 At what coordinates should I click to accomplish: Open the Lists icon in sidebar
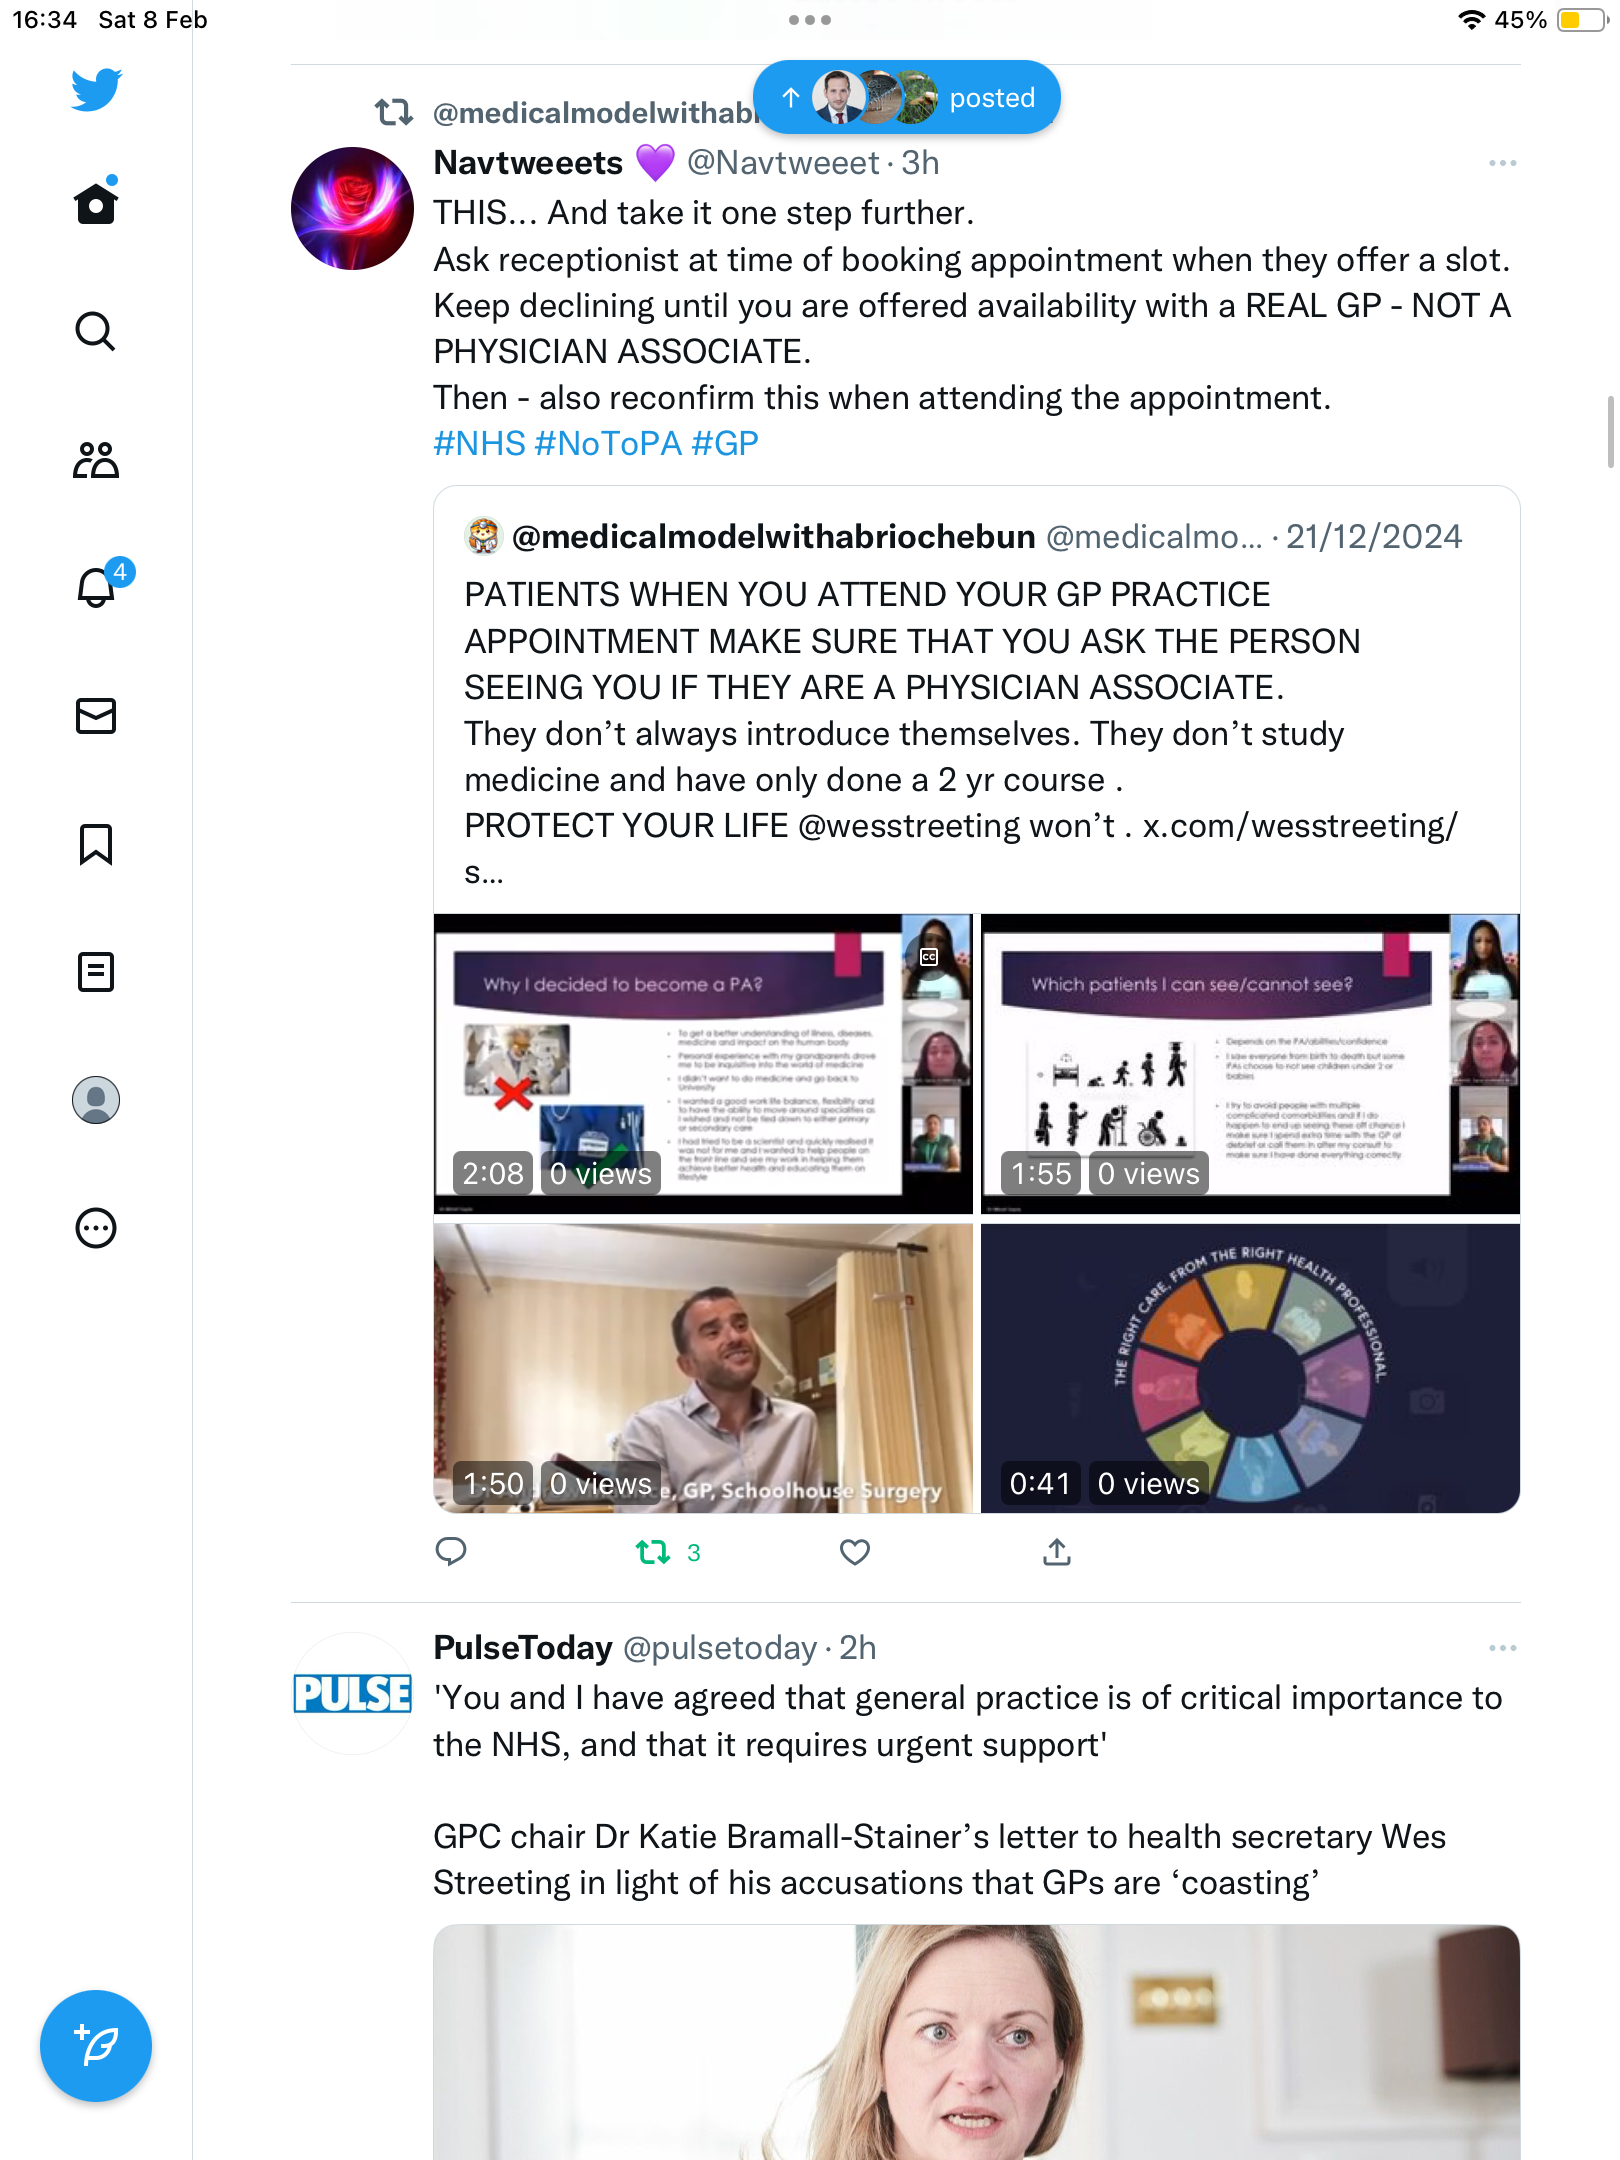point(96,972)
